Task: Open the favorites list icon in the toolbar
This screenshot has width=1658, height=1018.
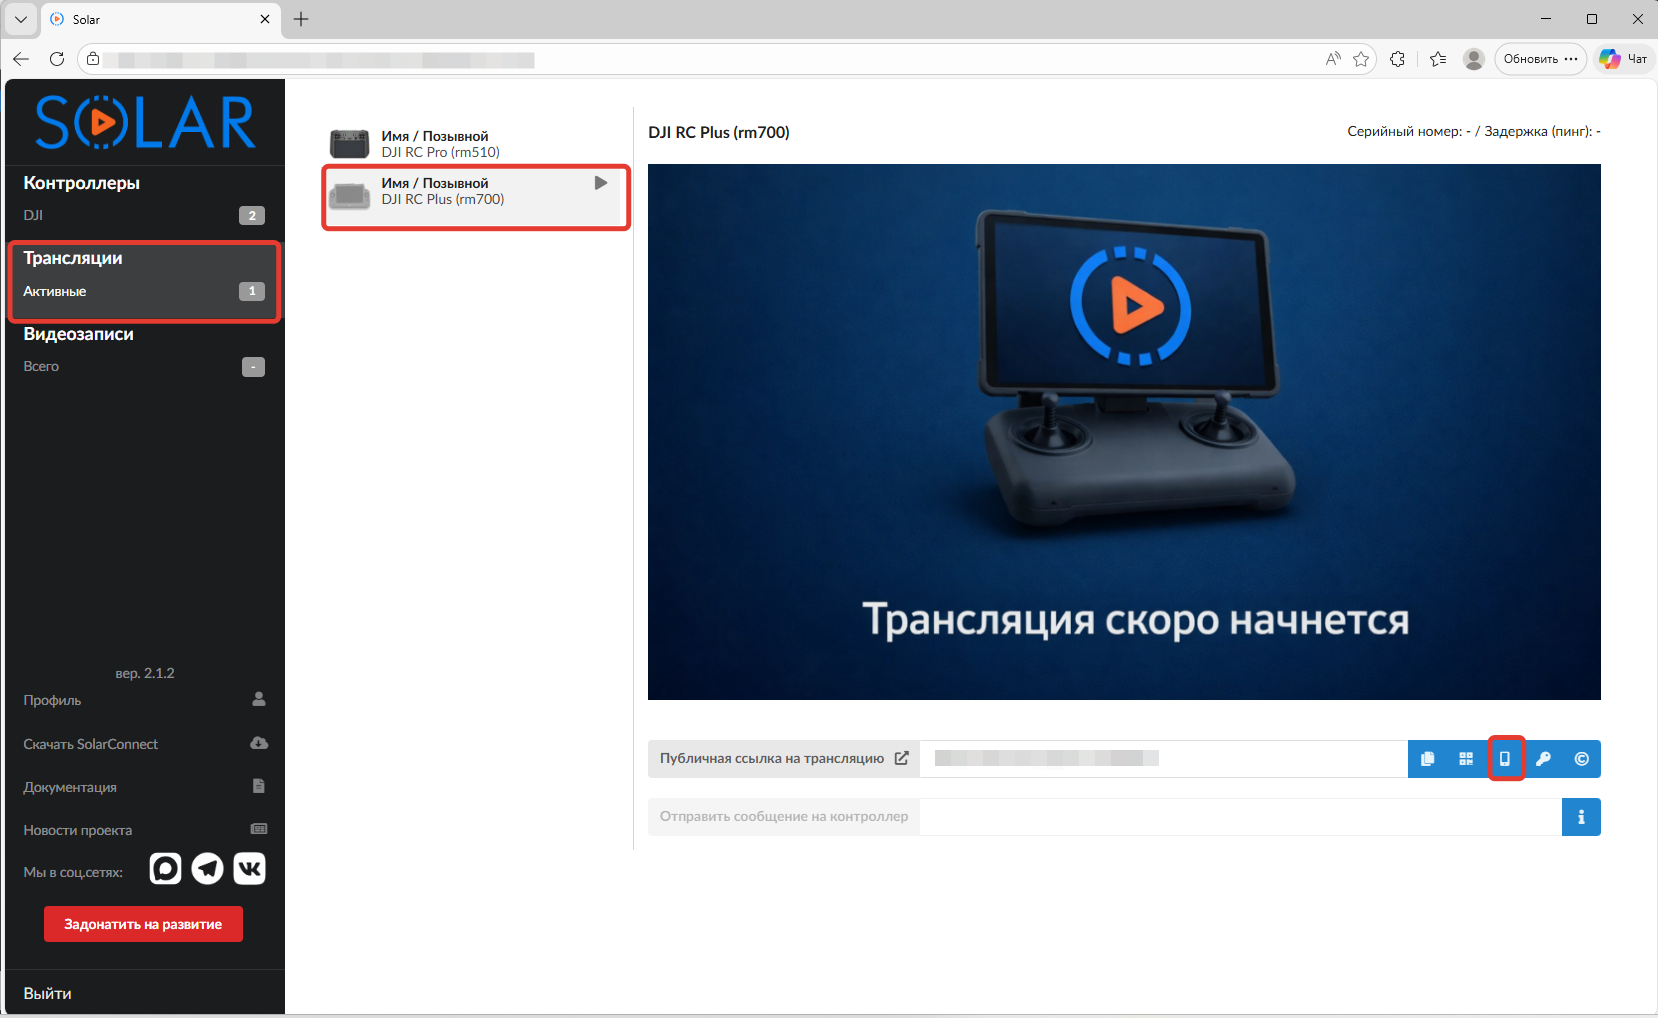Action: point(1438,59)
